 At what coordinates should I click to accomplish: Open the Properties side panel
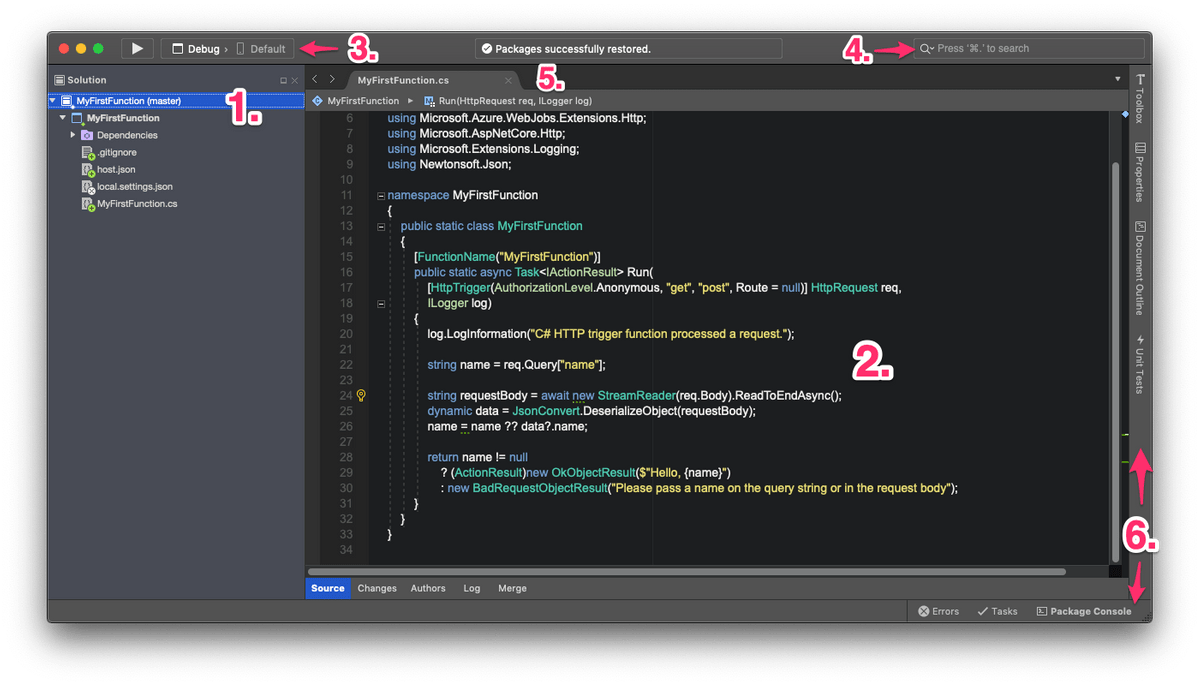(x=1140, y=172)
